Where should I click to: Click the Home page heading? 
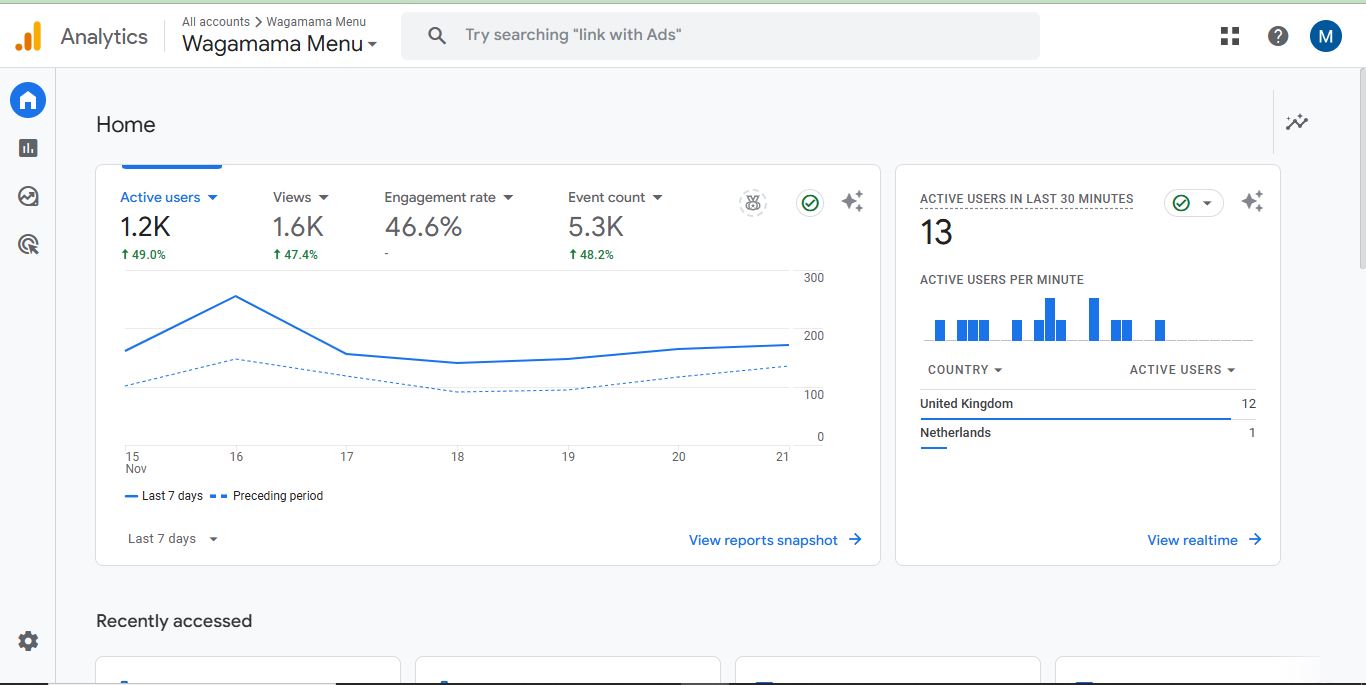coord(126,125)
